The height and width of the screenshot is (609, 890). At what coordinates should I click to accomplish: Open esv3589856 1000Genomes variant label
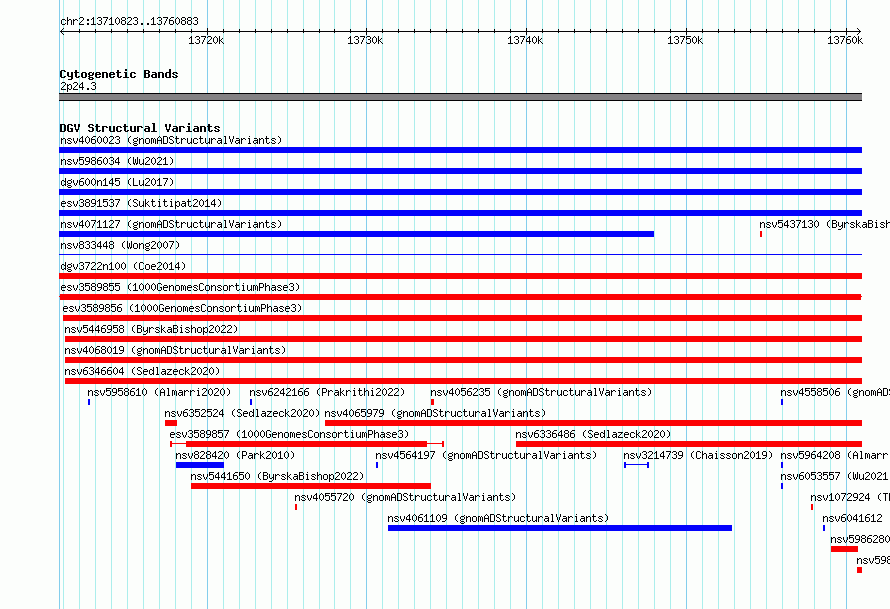(x=182, y=308)
